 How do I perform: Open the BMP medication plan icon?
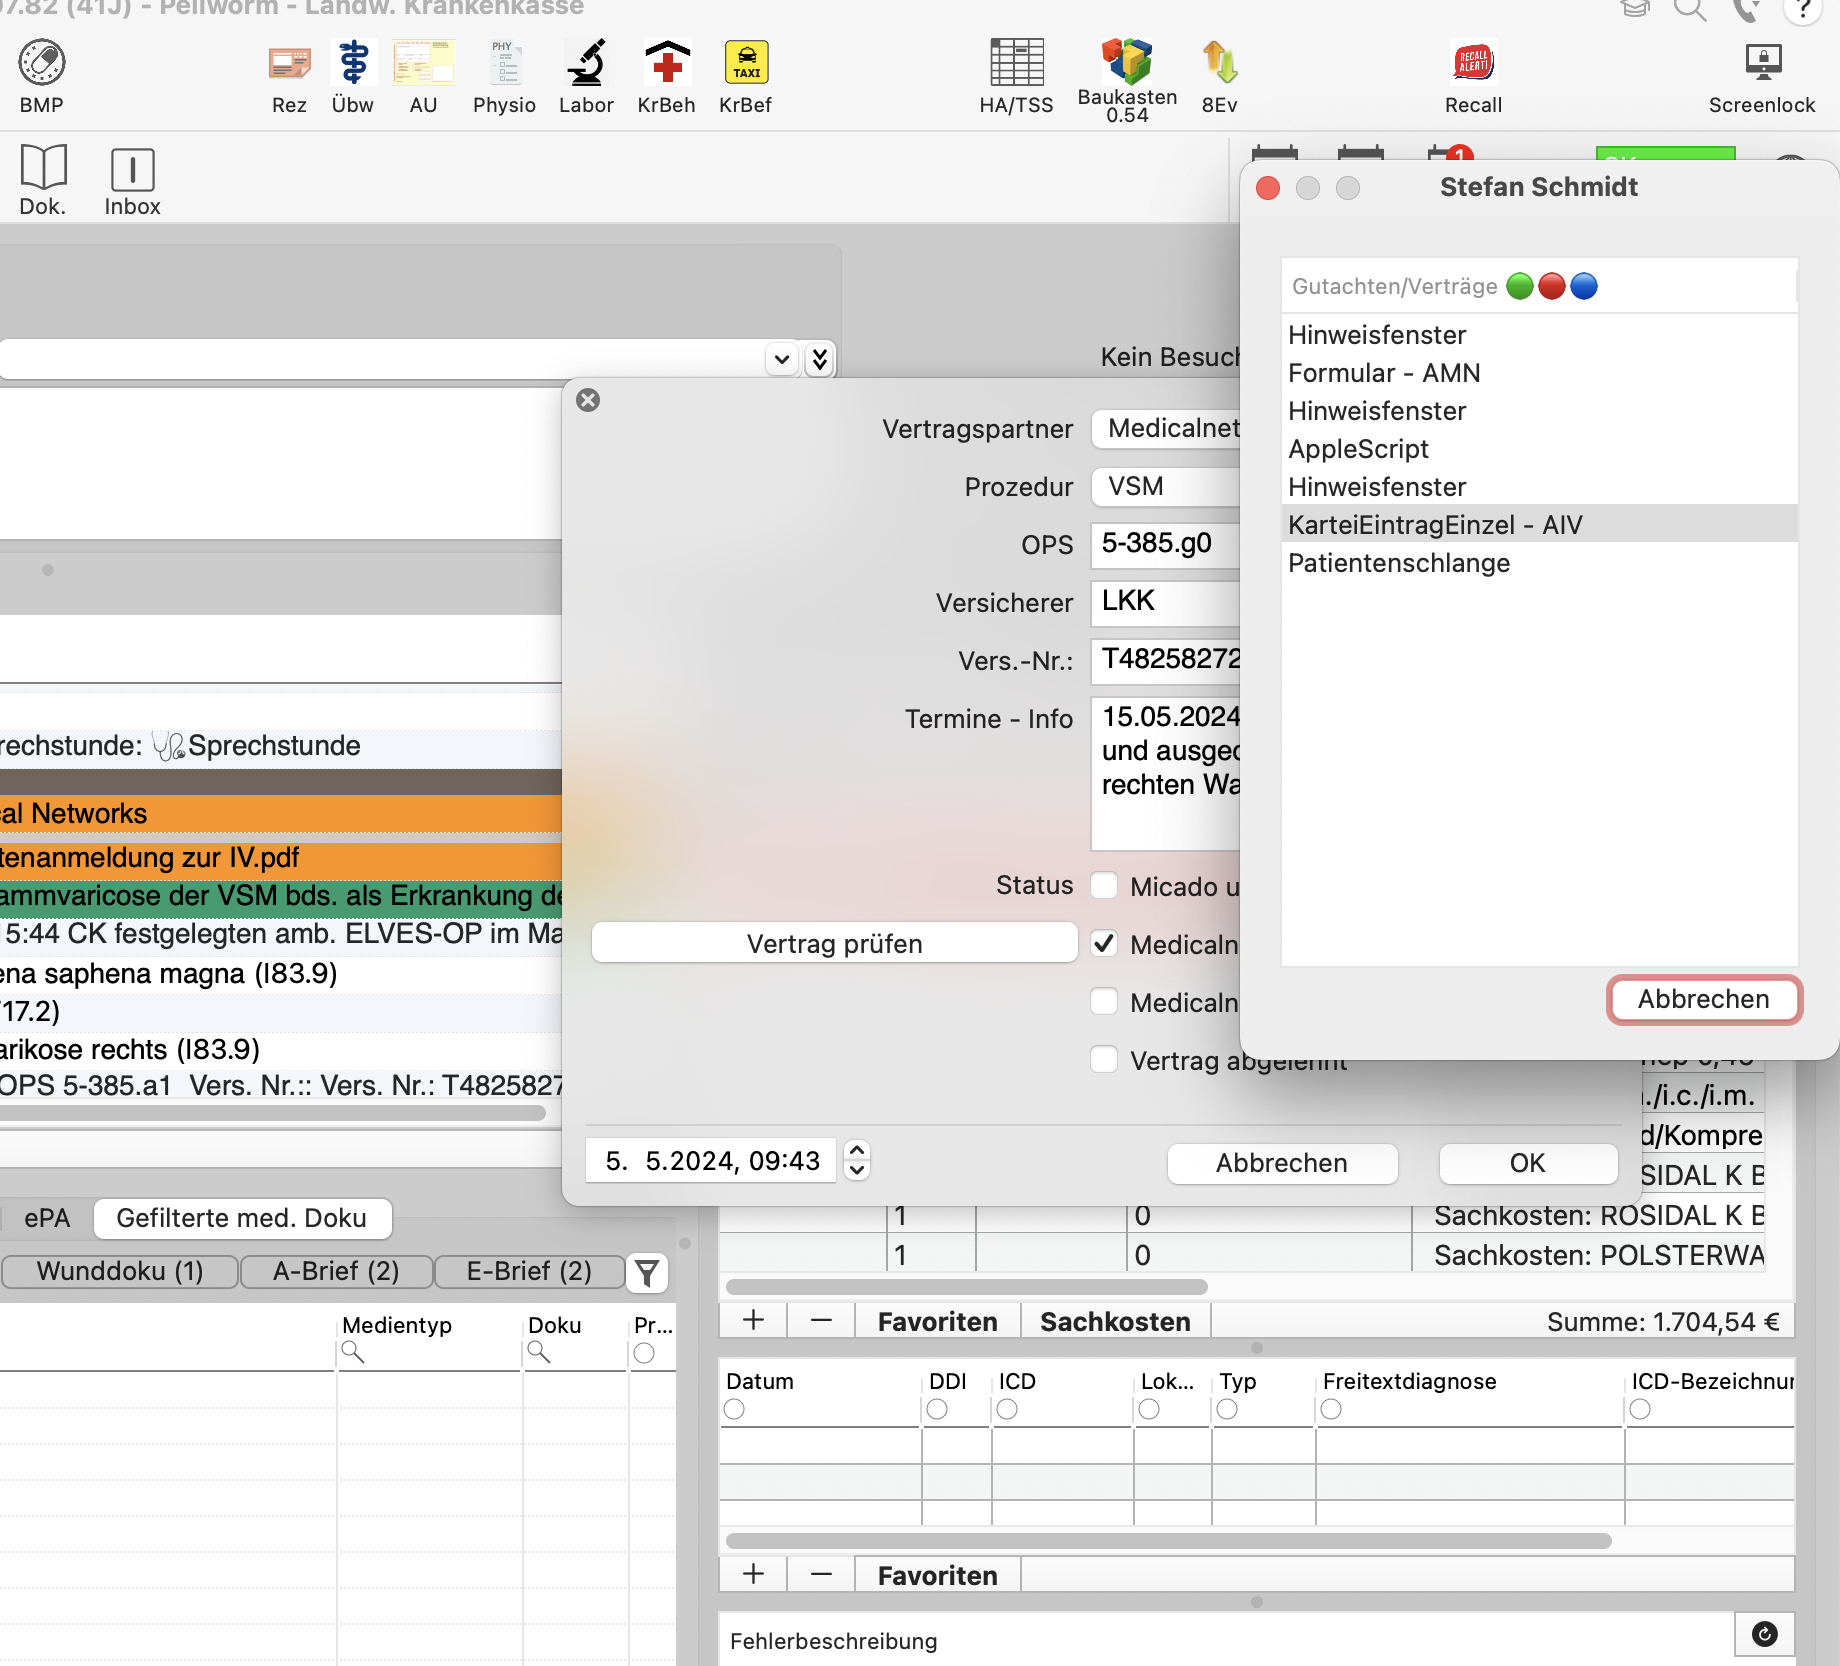point(42,63)
